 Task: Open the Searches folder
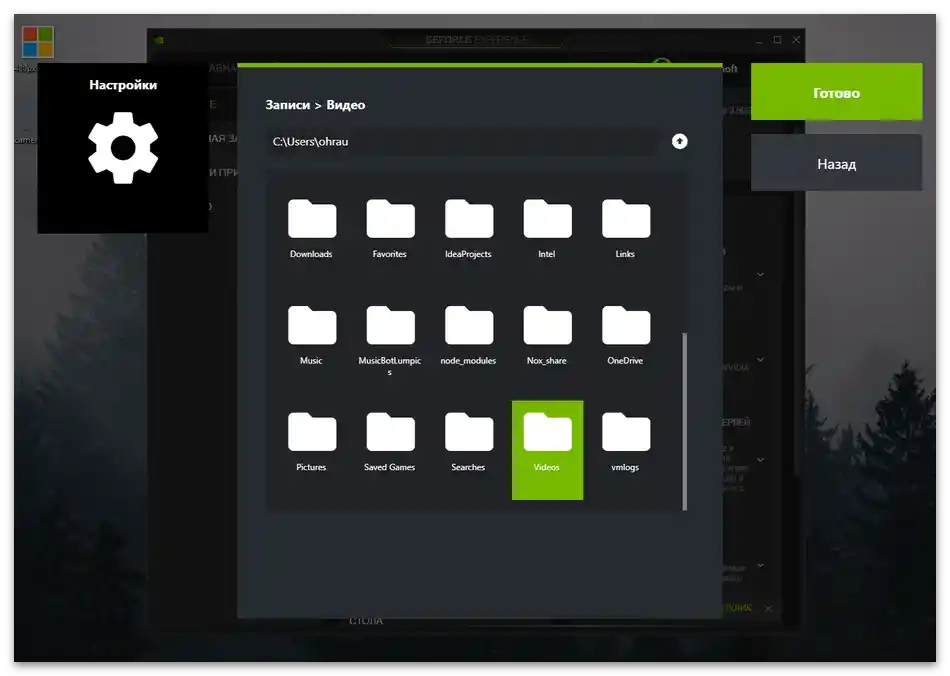pyautogui.click(x=468, y=442)
